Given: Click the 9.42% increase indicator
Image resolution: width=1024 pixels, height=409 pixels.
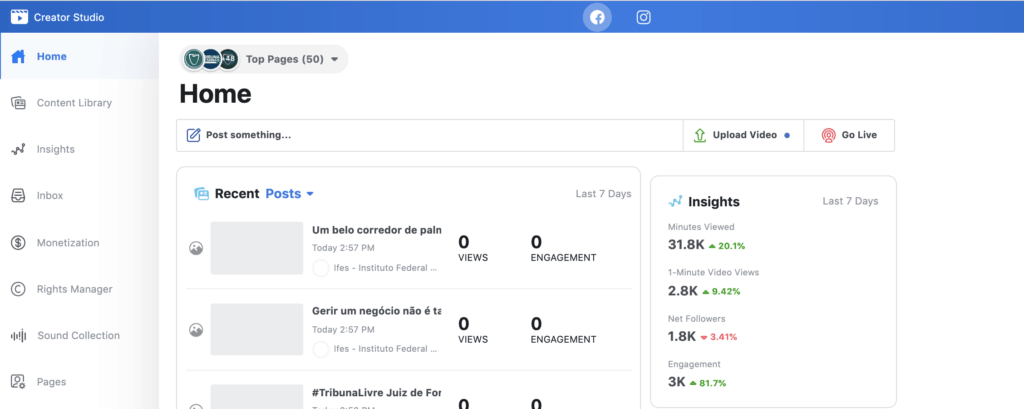Looking at the screenshot, I should 722,292.
